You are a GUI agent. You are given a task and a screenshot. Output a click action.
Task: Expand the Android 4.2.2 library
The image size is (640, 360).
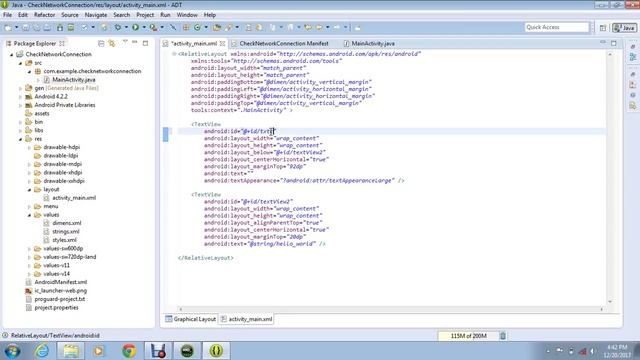(x=20, y=97)
